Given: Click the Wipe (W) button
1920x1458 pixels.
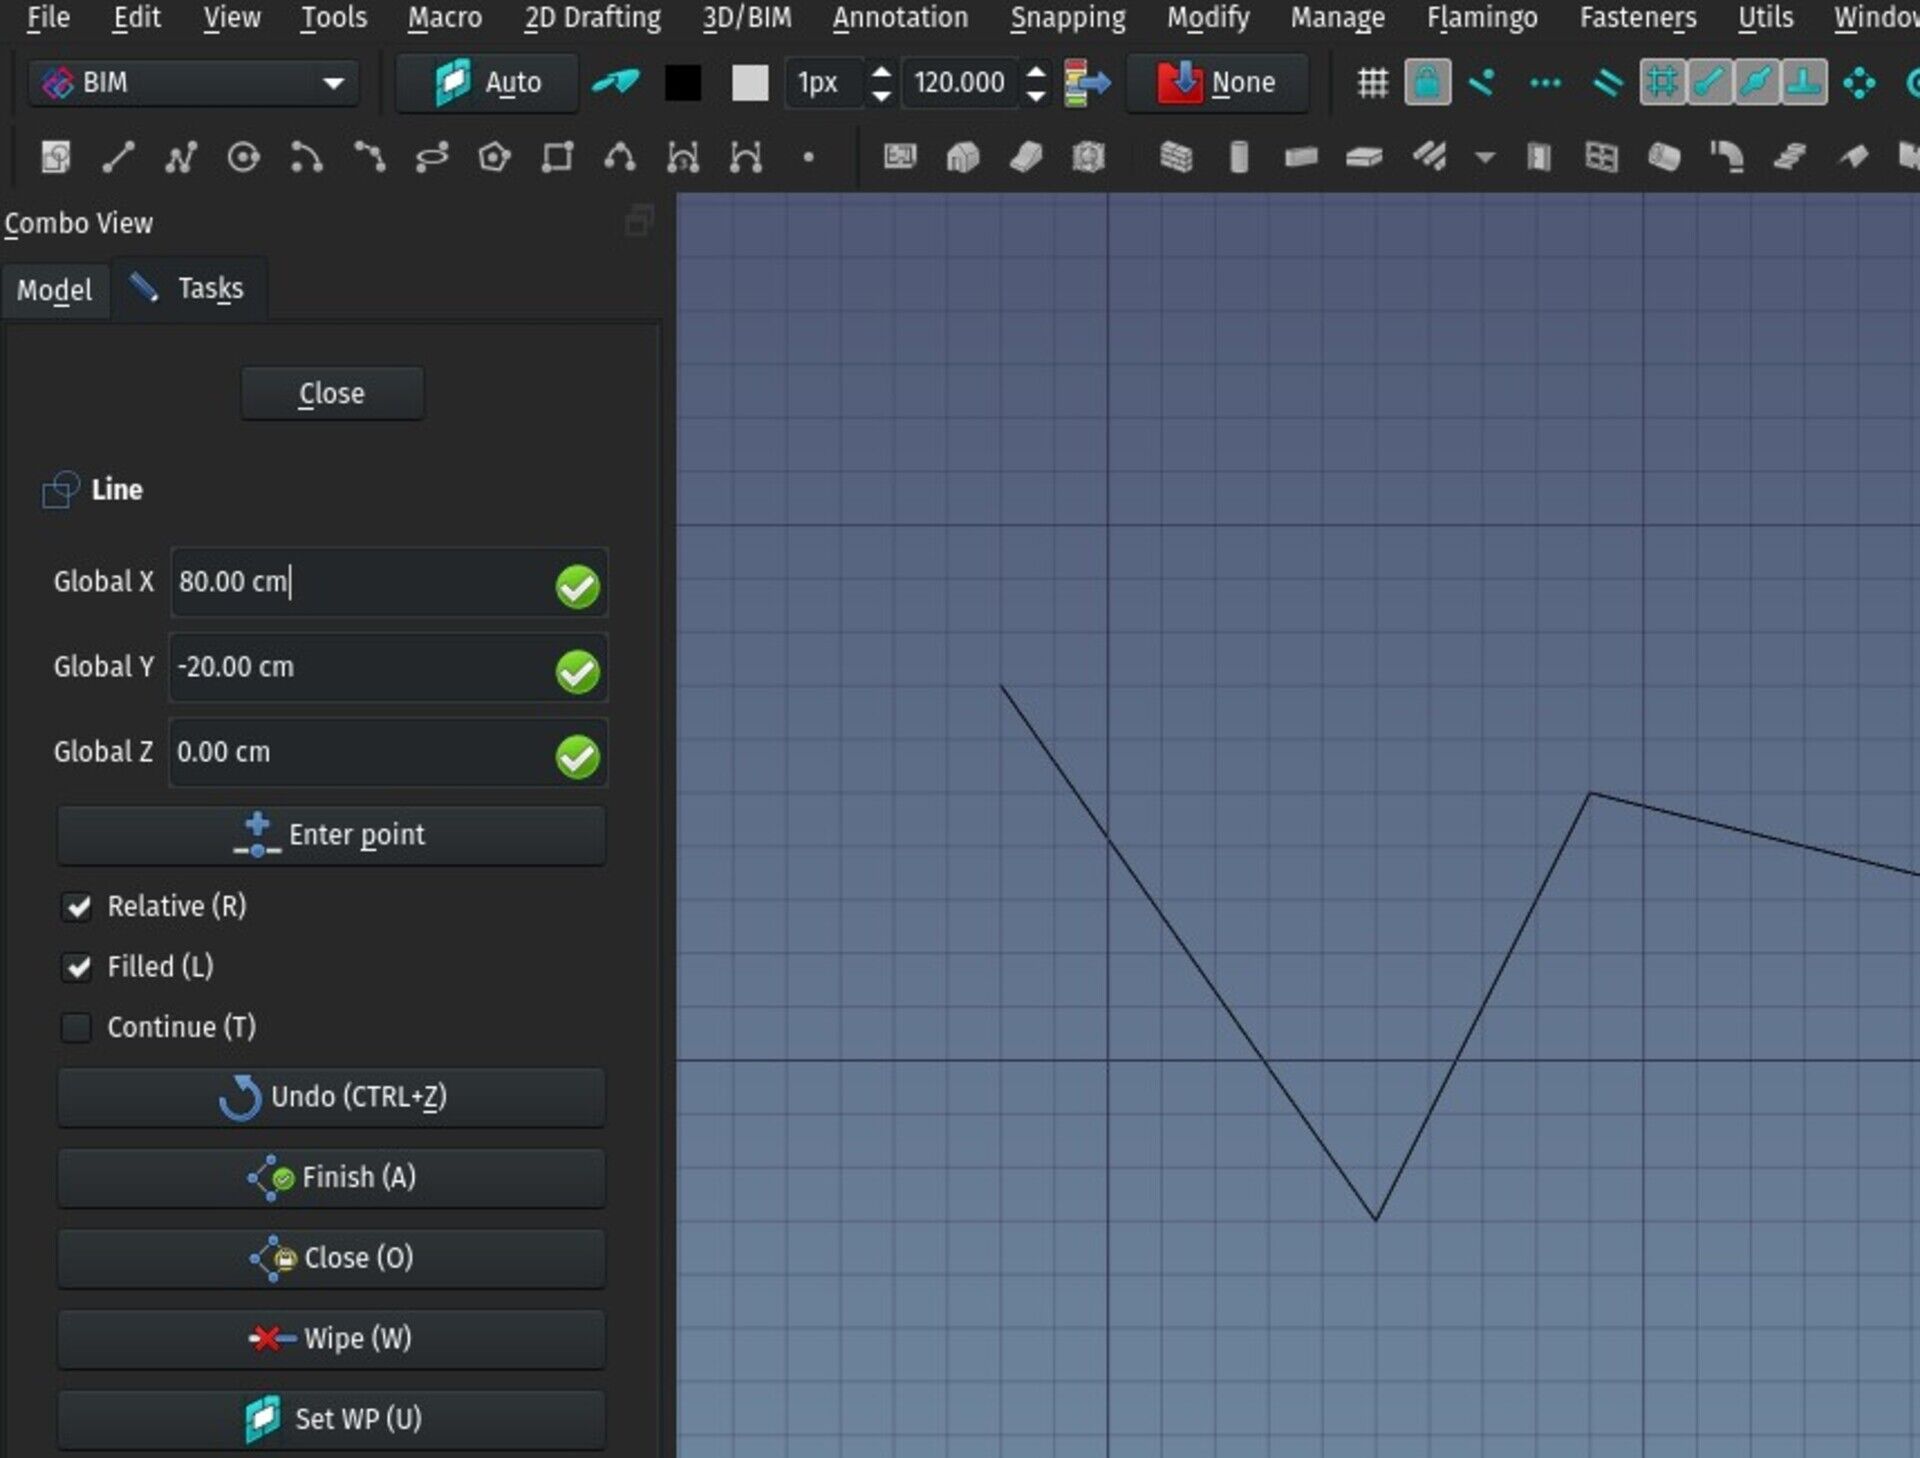Looking at the screenshot, I should coord(331,1339).
